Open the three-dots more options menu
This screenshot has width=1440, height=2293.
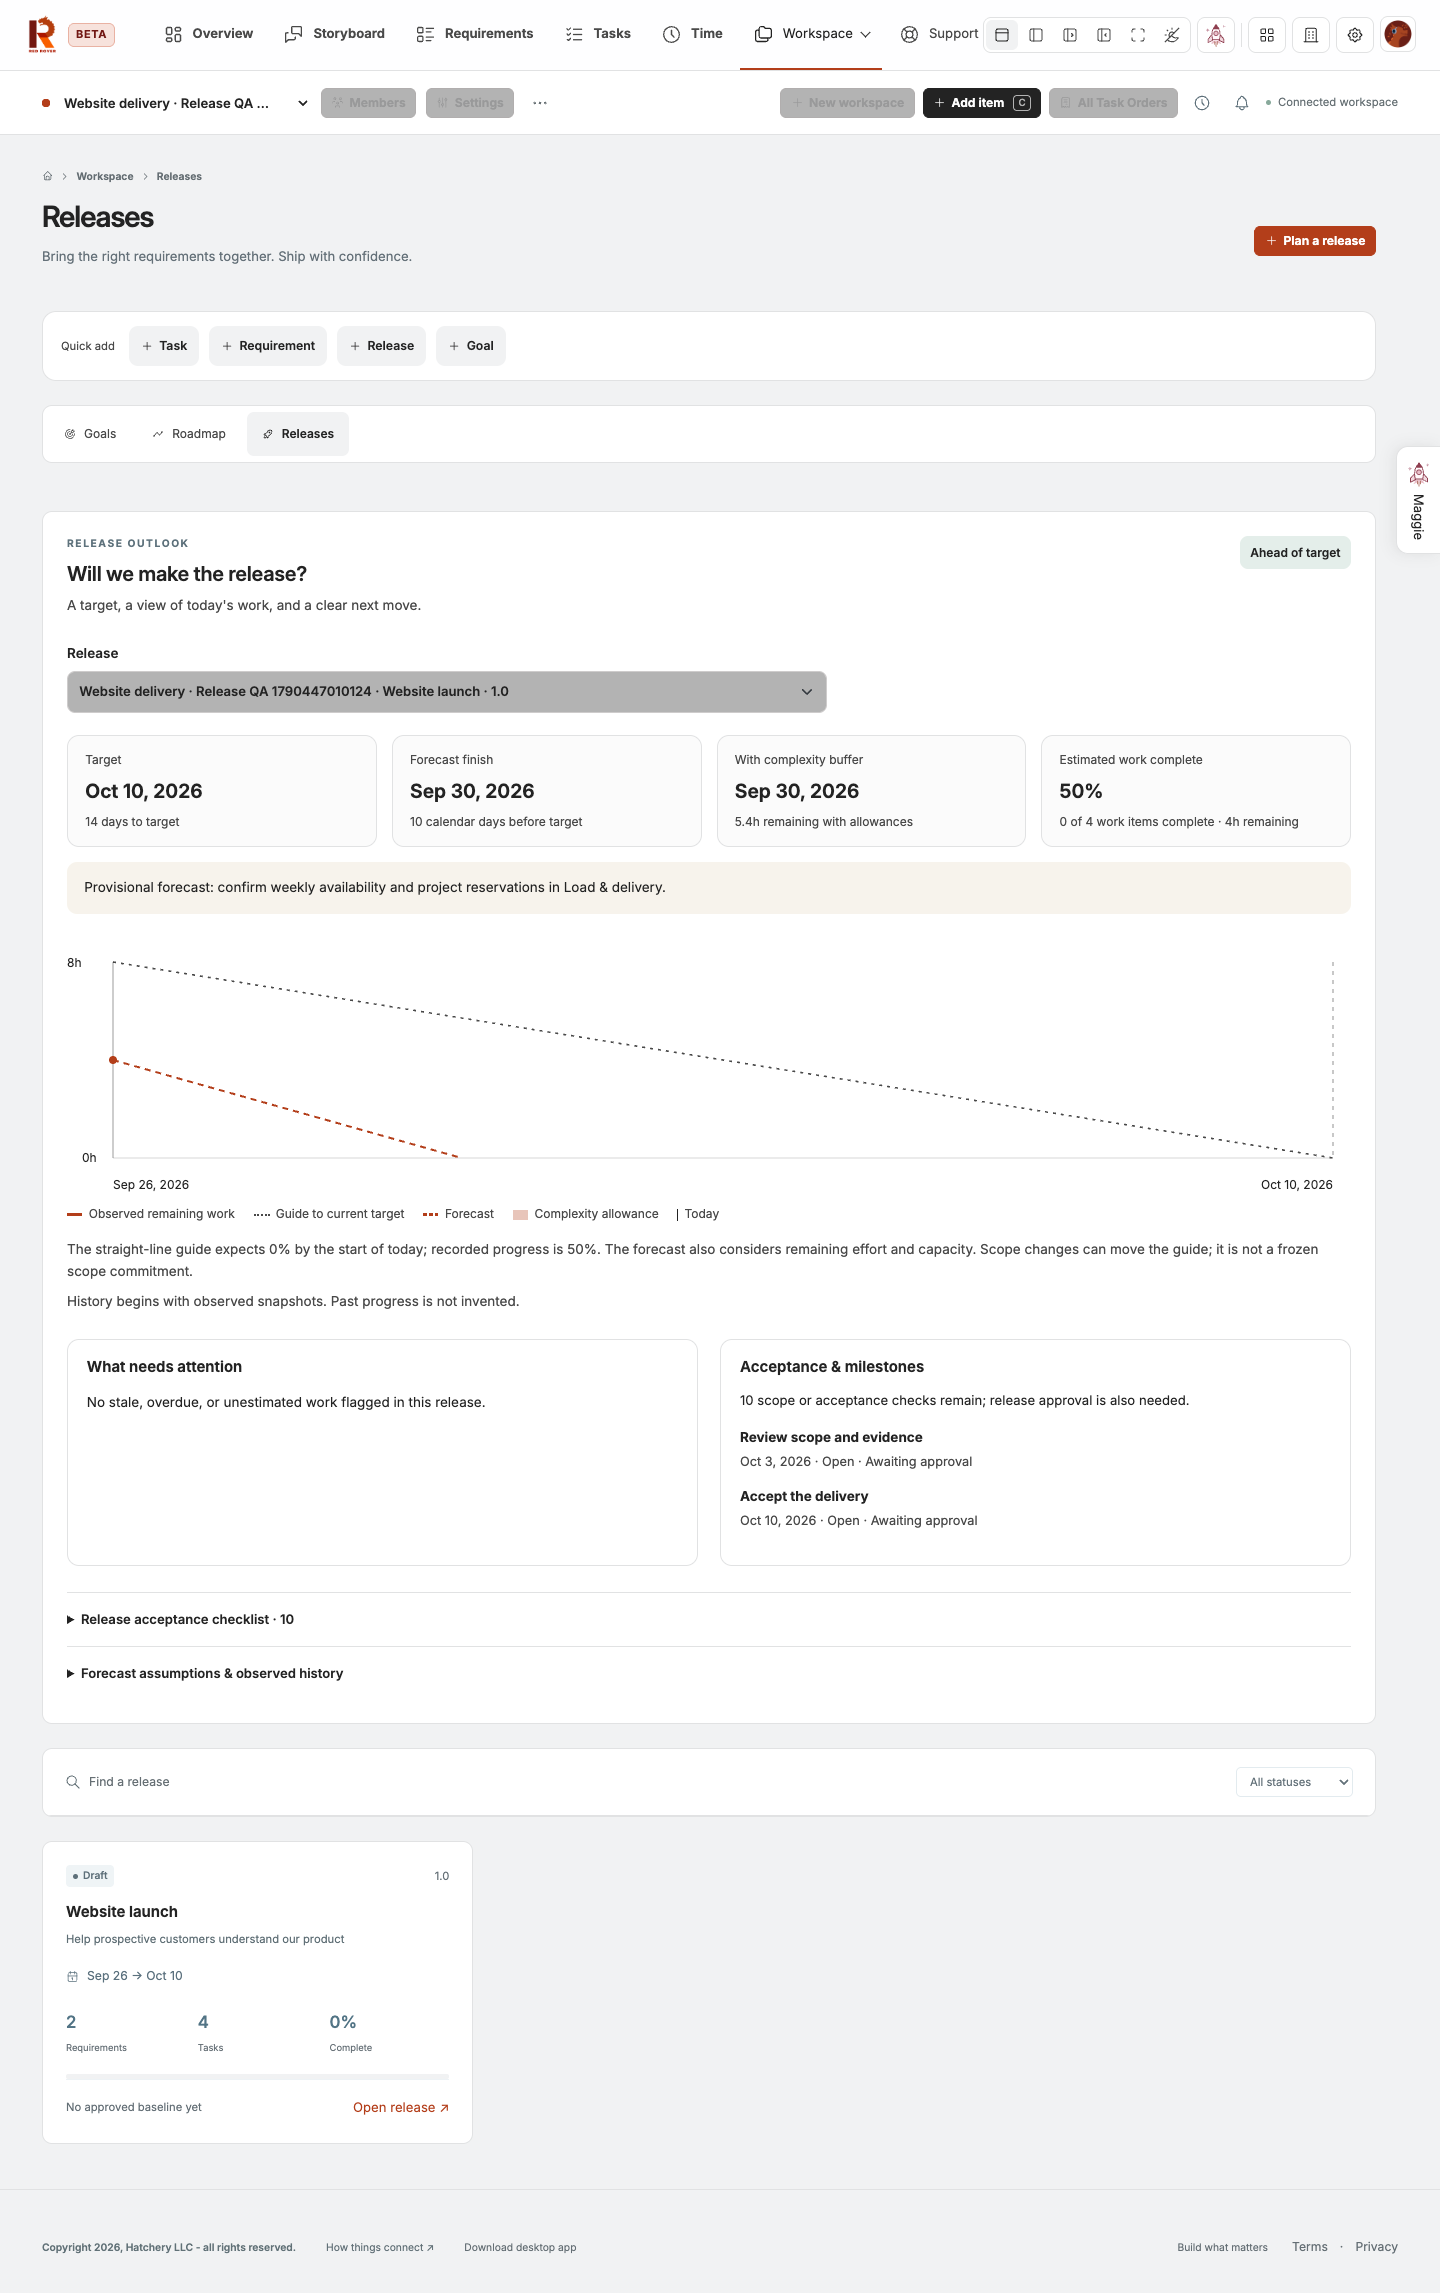tap(540, 103)
